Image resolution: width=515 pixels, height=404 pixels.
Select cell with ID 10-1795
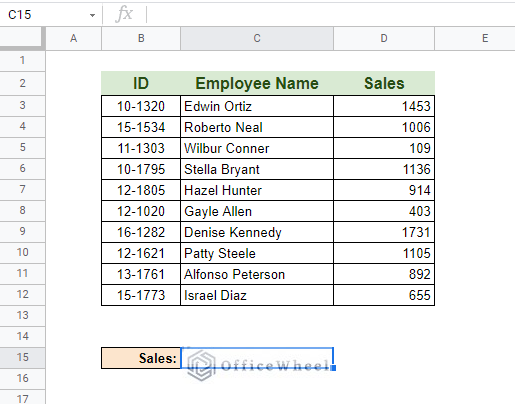pos(141,169)
